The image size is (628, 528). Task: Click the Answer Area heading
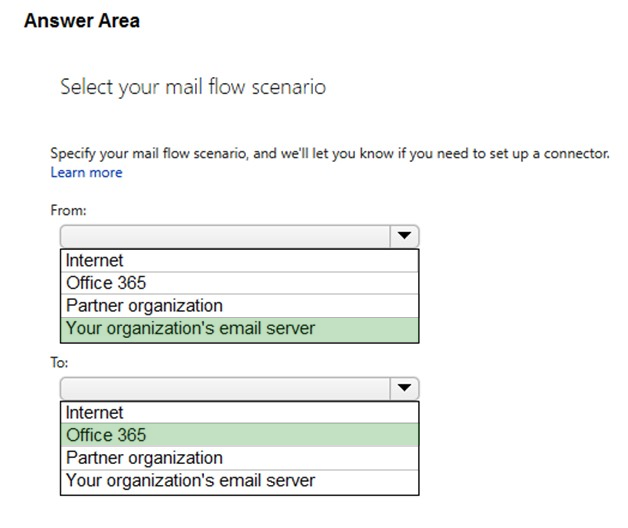click(82, 21)
